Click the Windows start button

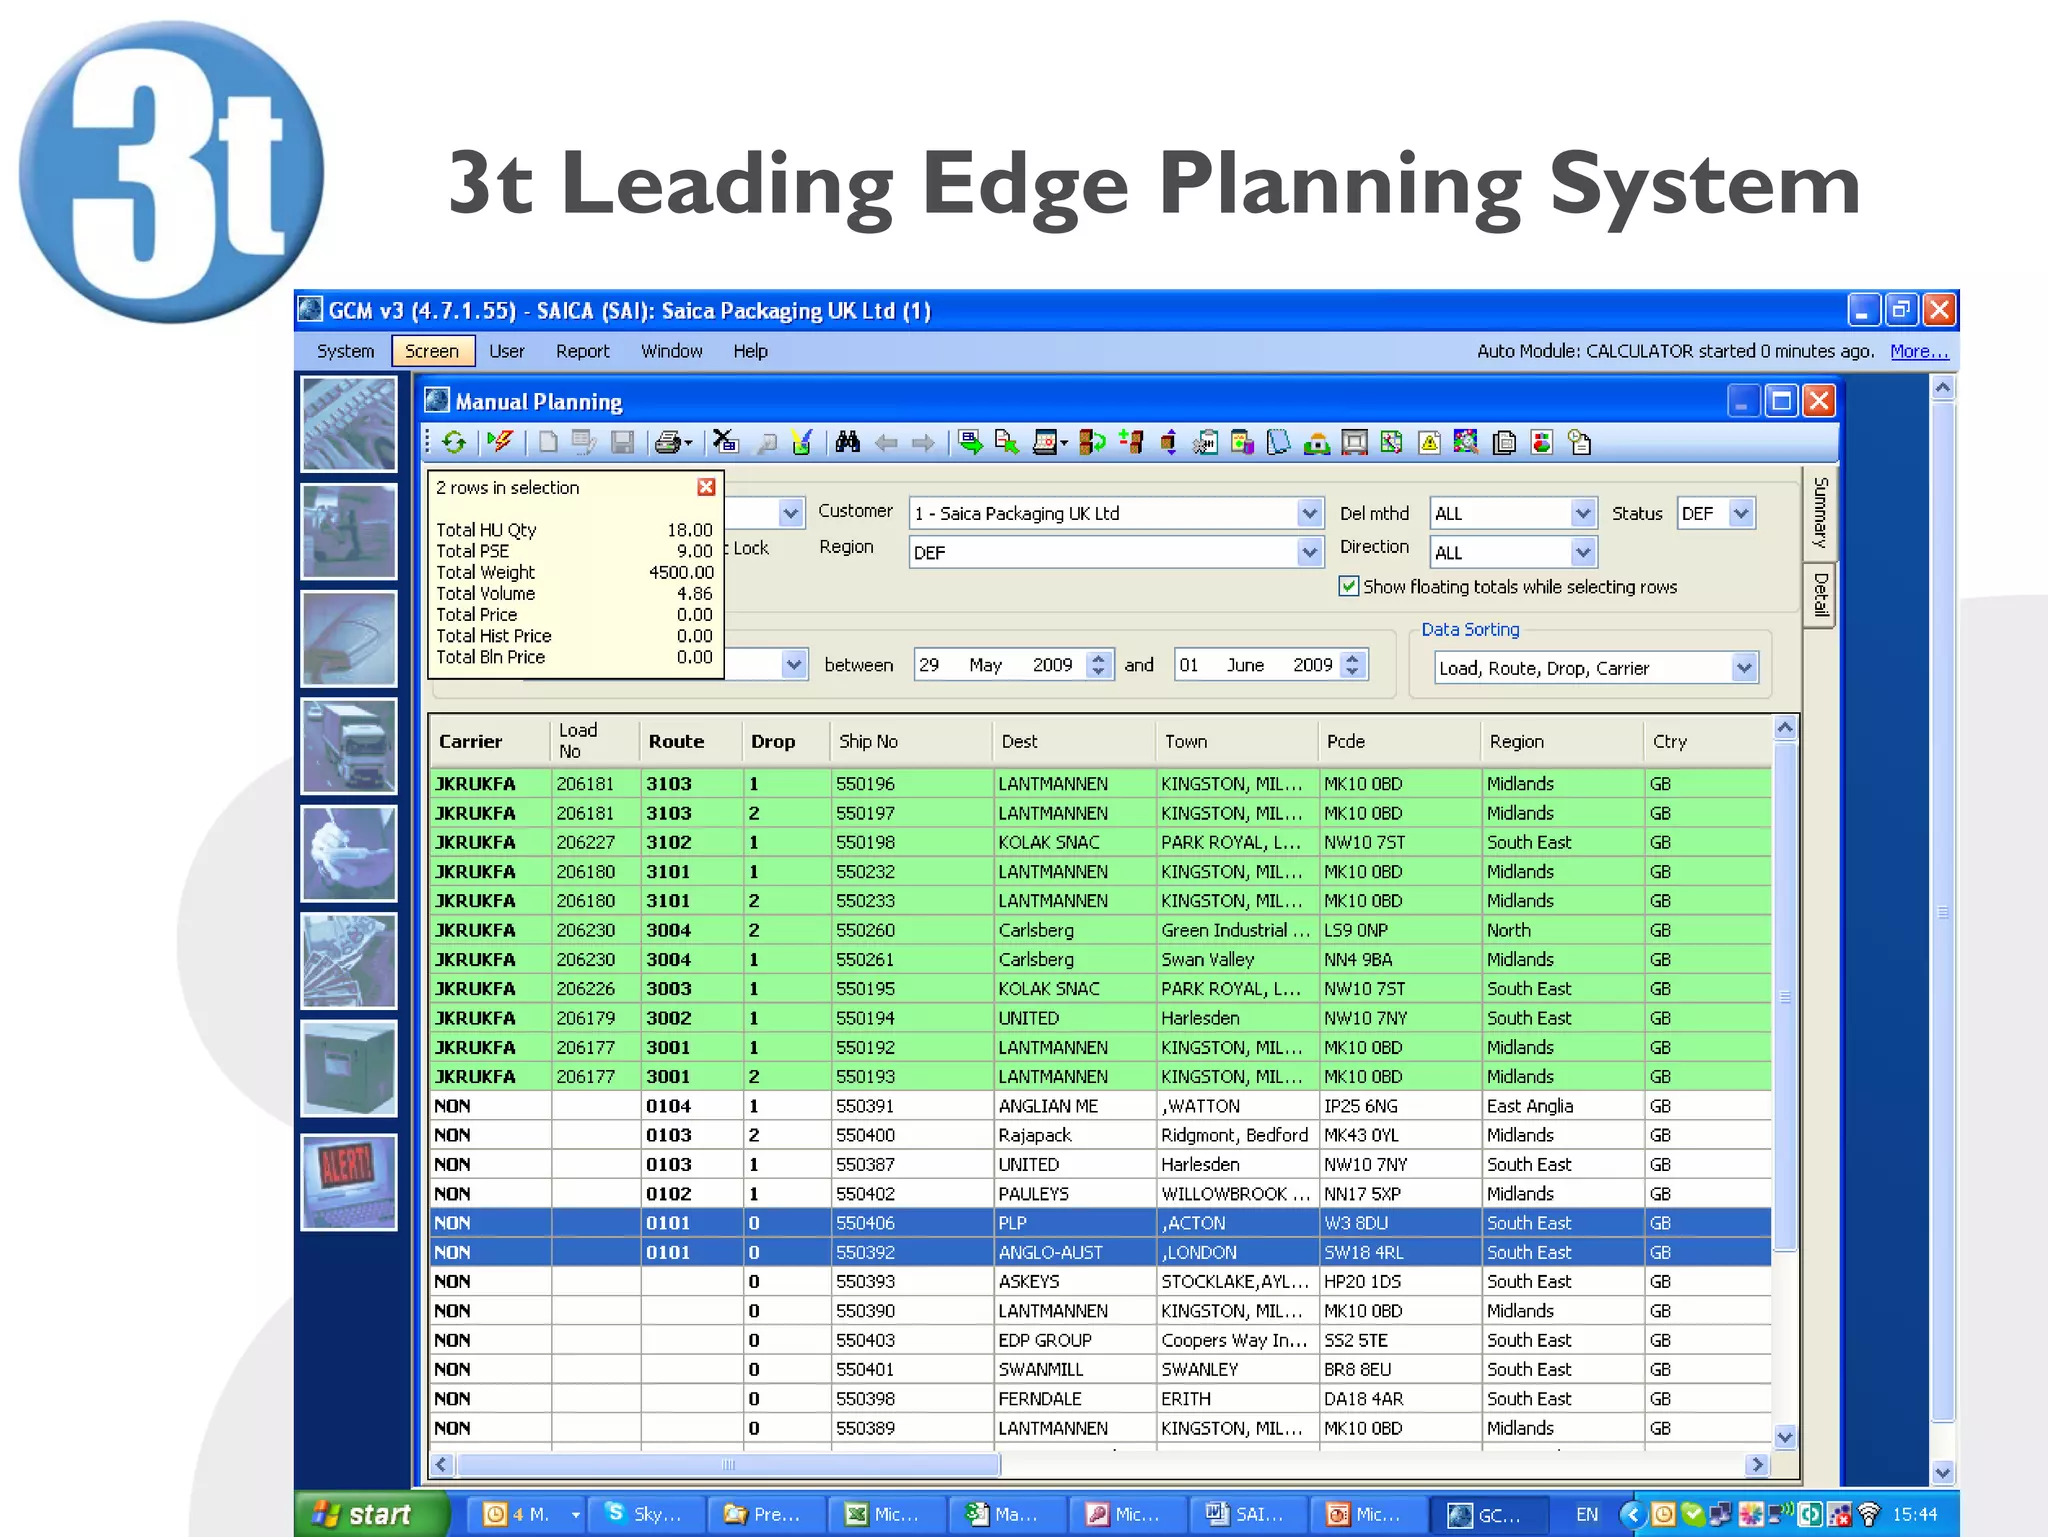coord(366,1513)
